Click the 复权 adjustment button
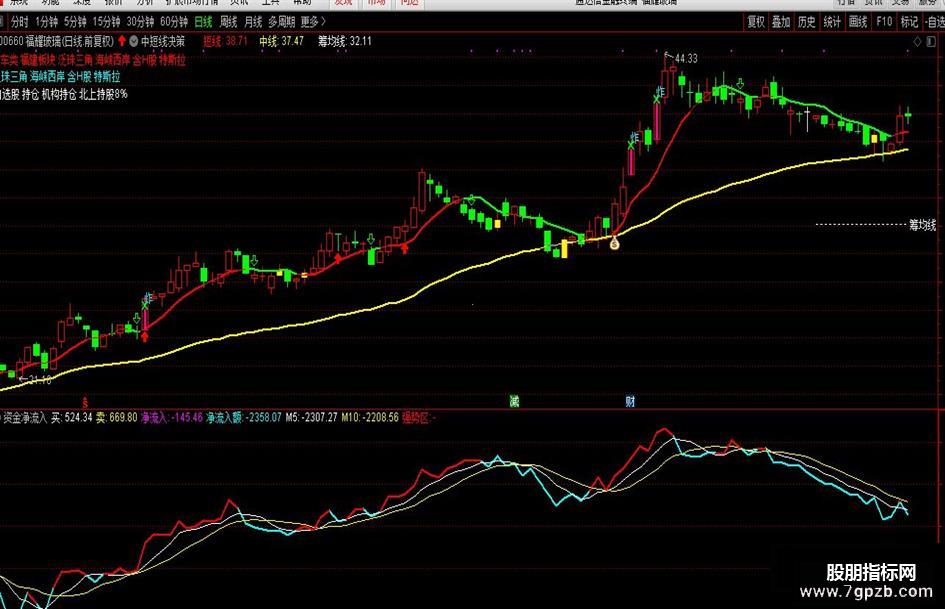Viewport: 945px width, 609px height. [x=756, y=22]
